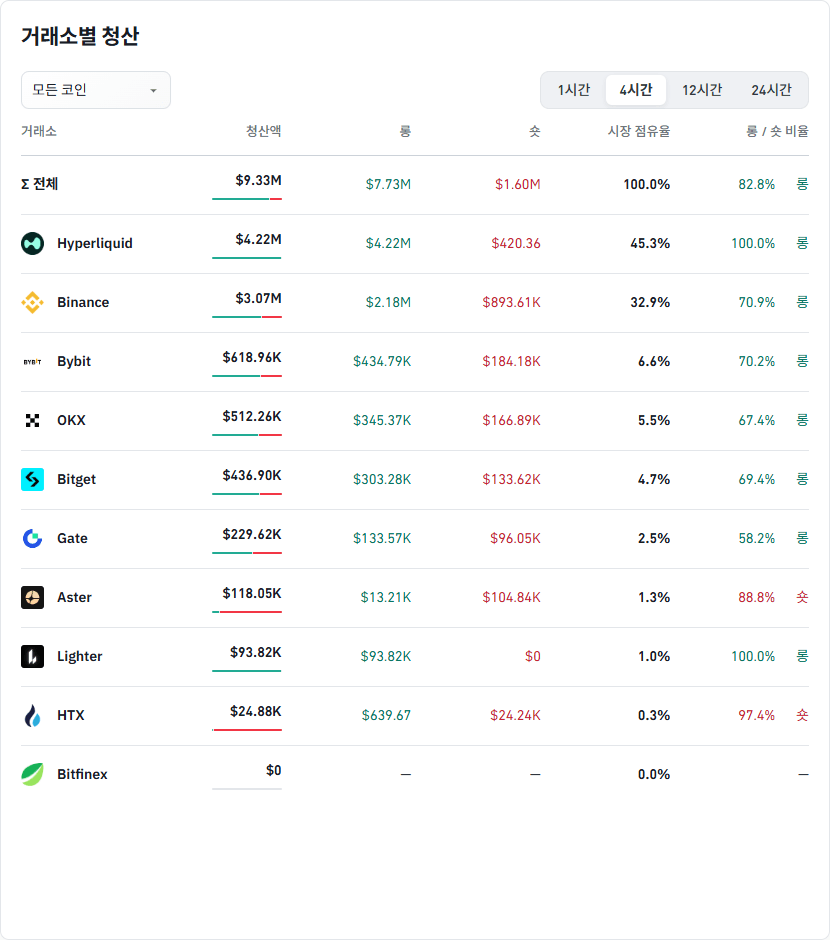Click Bitfinex's market share 0.0%

point(654,775)
